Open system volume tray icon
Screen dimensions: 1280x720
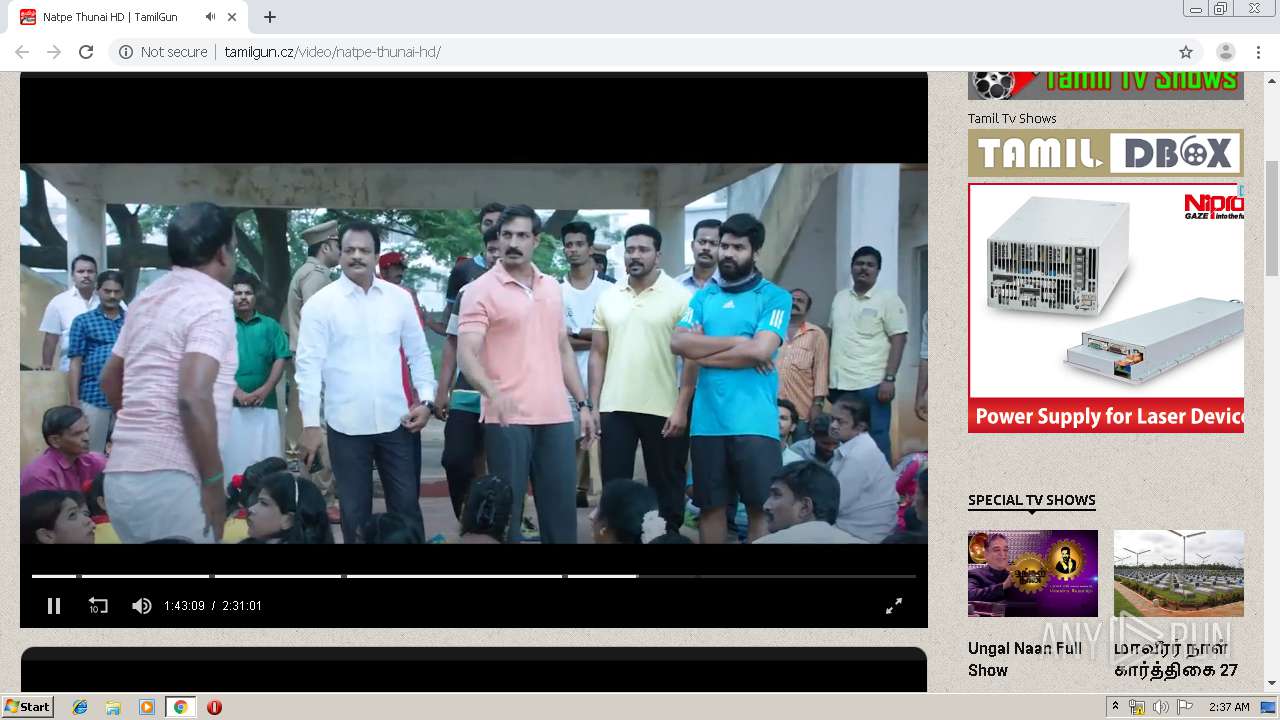[x=1160, y=707]
